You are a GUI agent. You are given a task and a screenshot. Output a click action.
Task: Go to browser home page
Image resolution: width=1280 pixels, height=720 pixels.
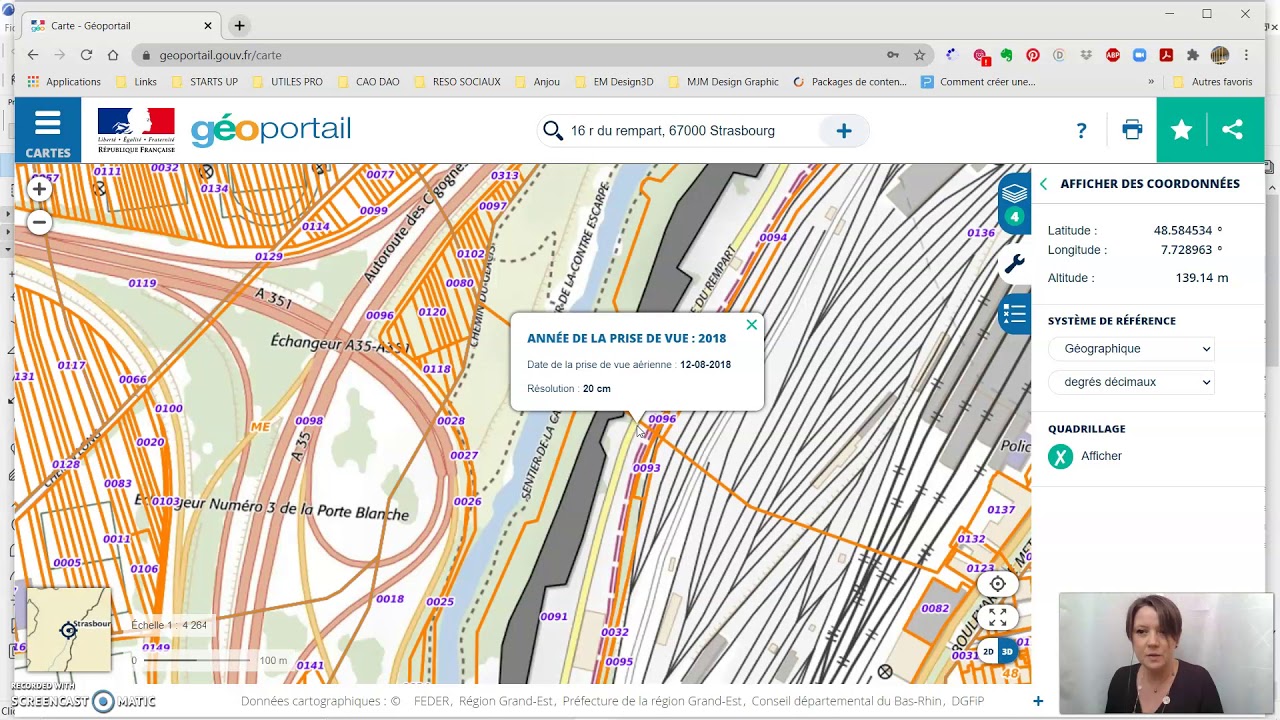click(113, 55)
